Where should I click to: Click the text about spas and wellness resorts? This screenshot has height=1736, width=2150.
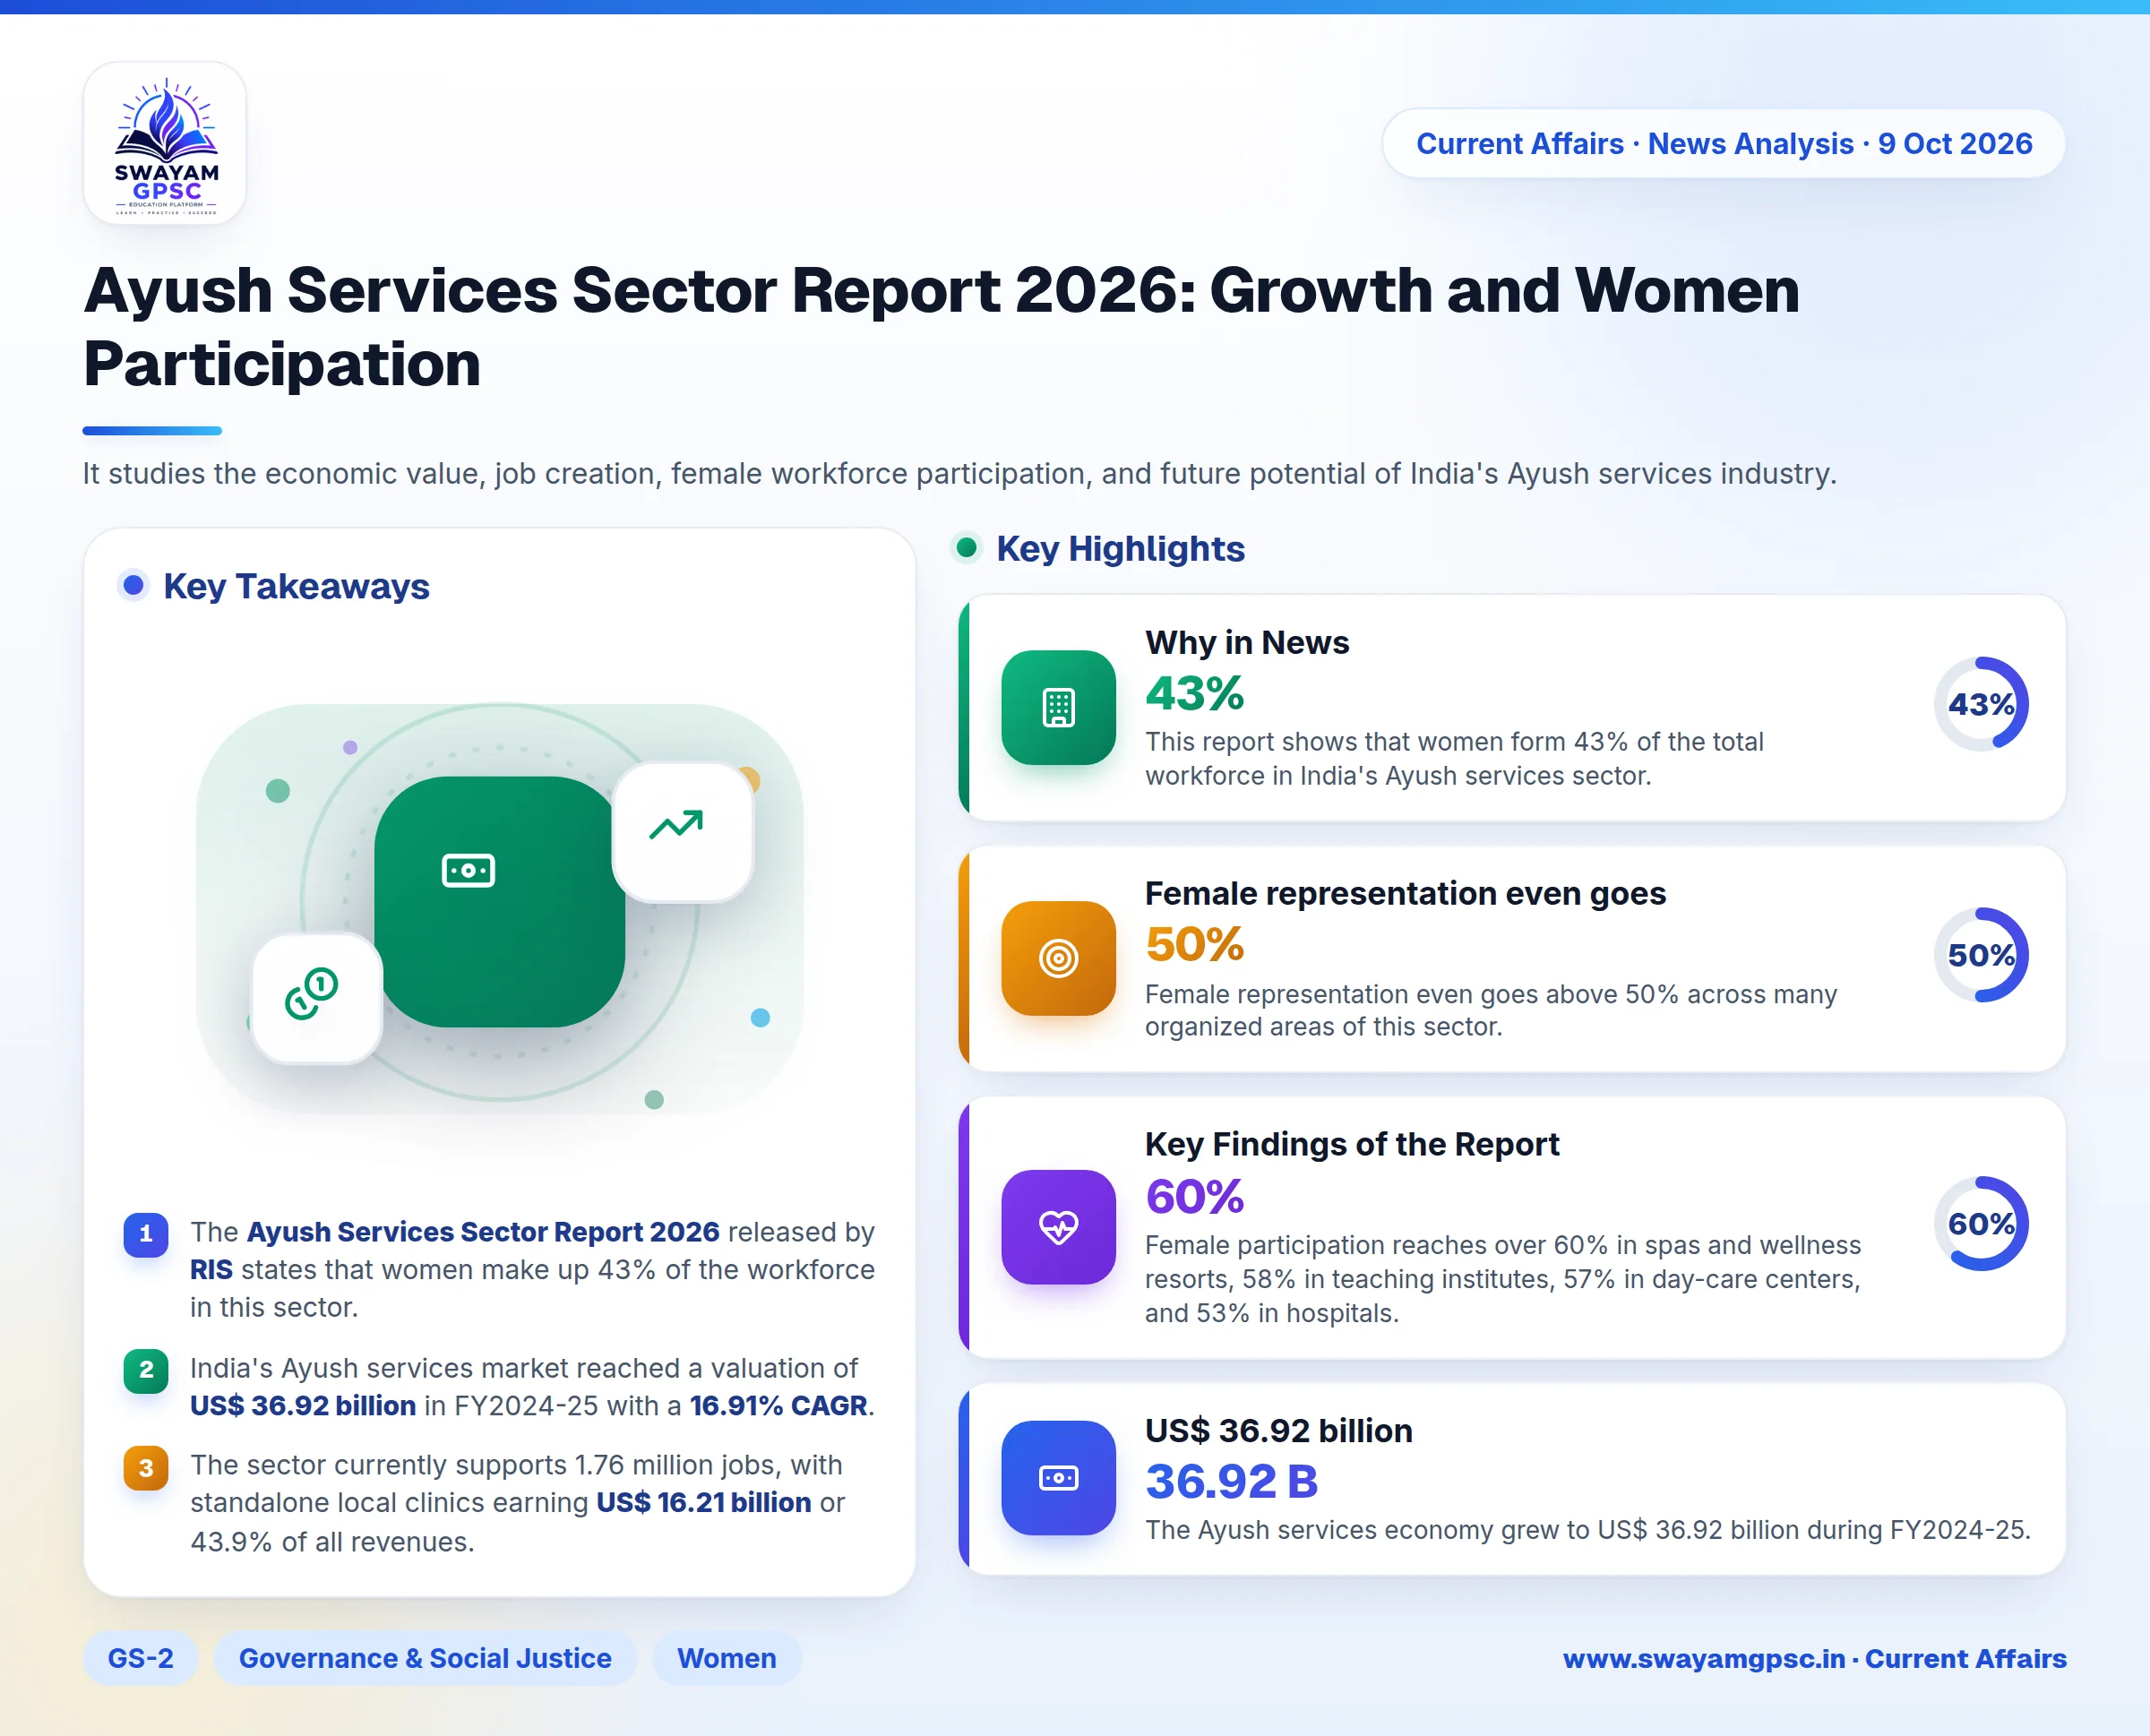click(x=1503, y=1279)
